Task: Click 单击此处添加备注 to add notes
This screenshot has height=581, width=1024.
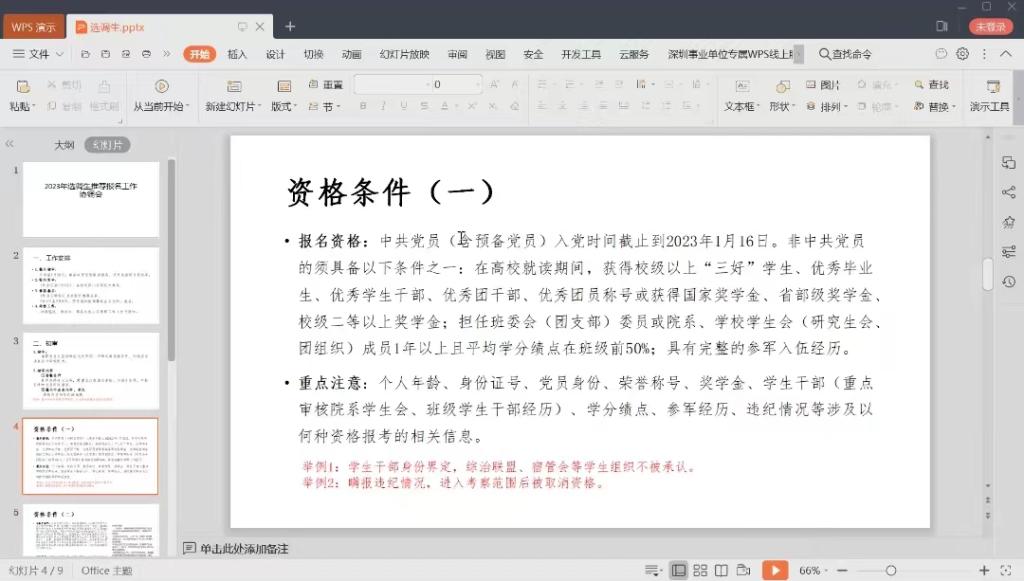Action: point(243,548)
